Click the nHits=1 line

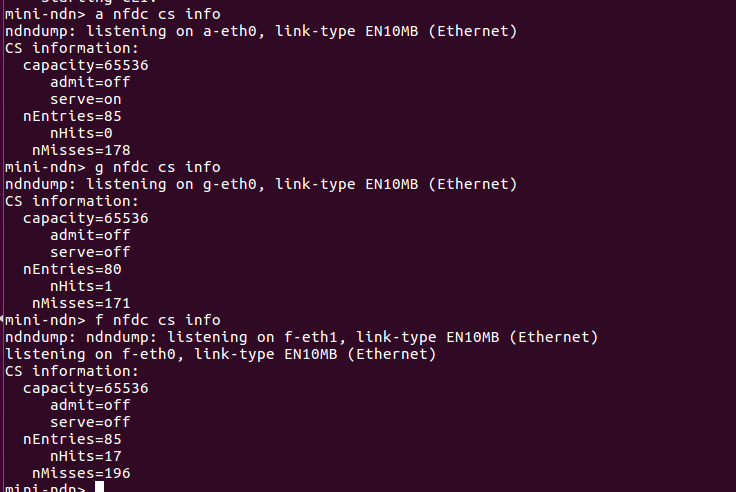(x=81, y=286)
